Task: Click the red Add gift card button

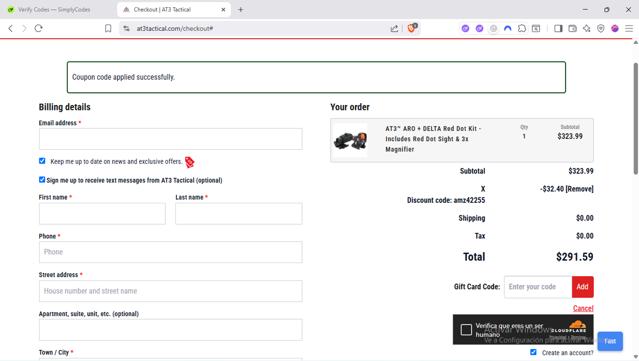Action: pos(582,287)
